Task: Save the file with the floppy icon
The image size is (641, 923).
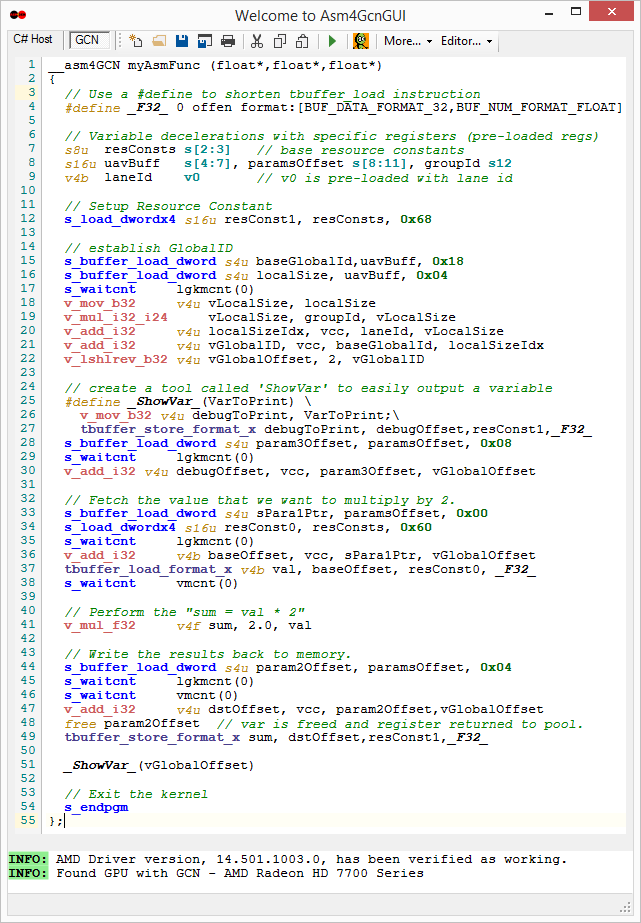Action: (182, 41)
